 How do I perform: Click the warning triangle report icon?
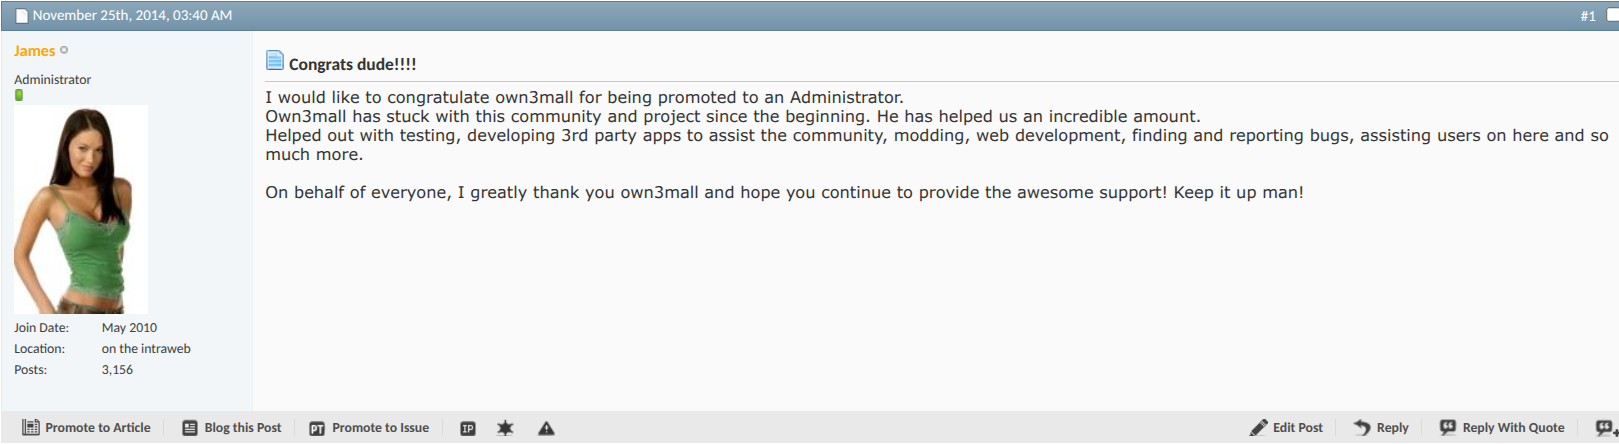pyautogui.click(x=546, y=428)
